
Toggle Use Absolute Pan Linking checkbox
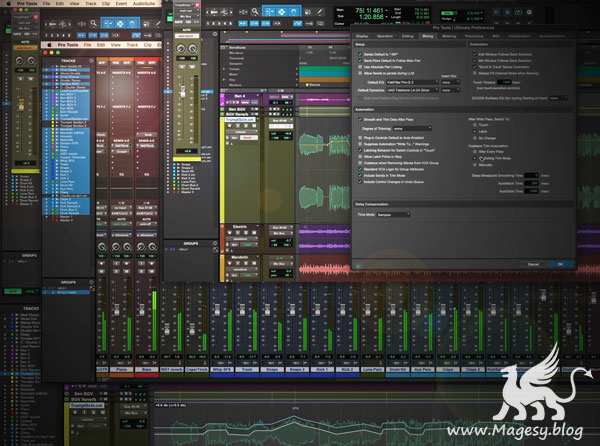click(360, 67)
